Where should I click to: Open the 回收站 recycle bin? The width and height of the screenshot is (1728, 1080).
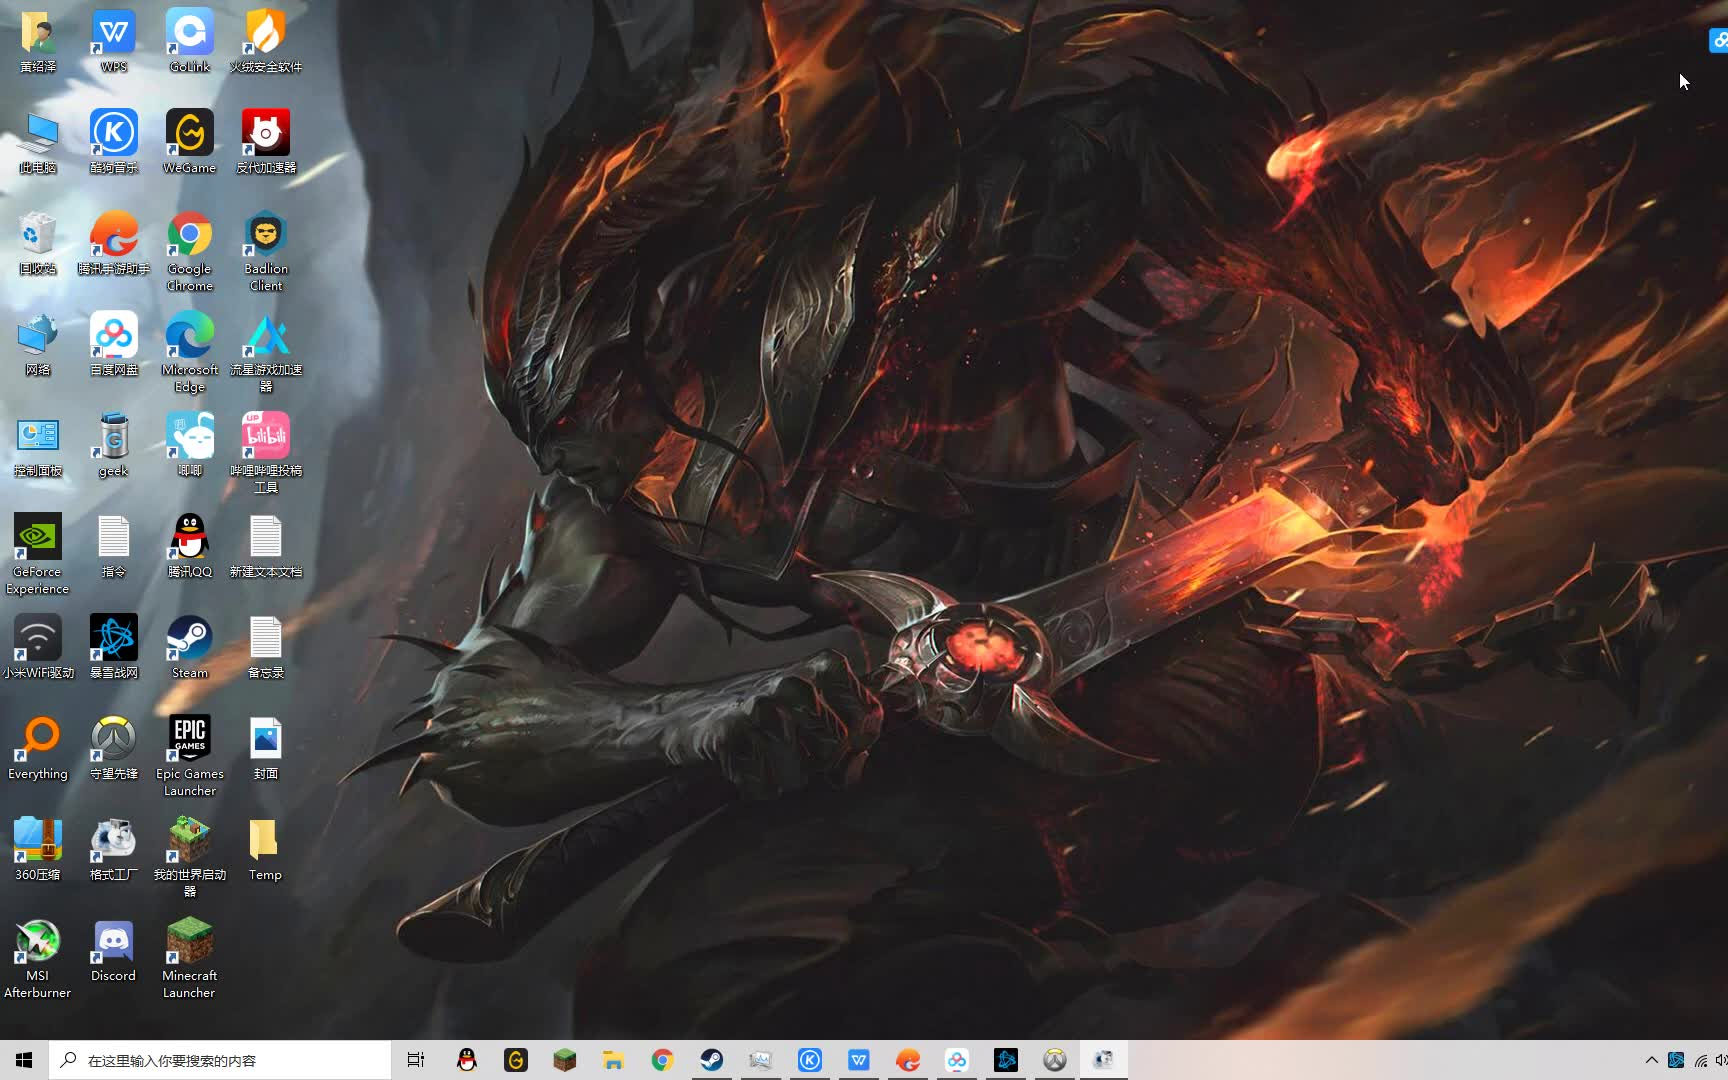tap(38, 243)
